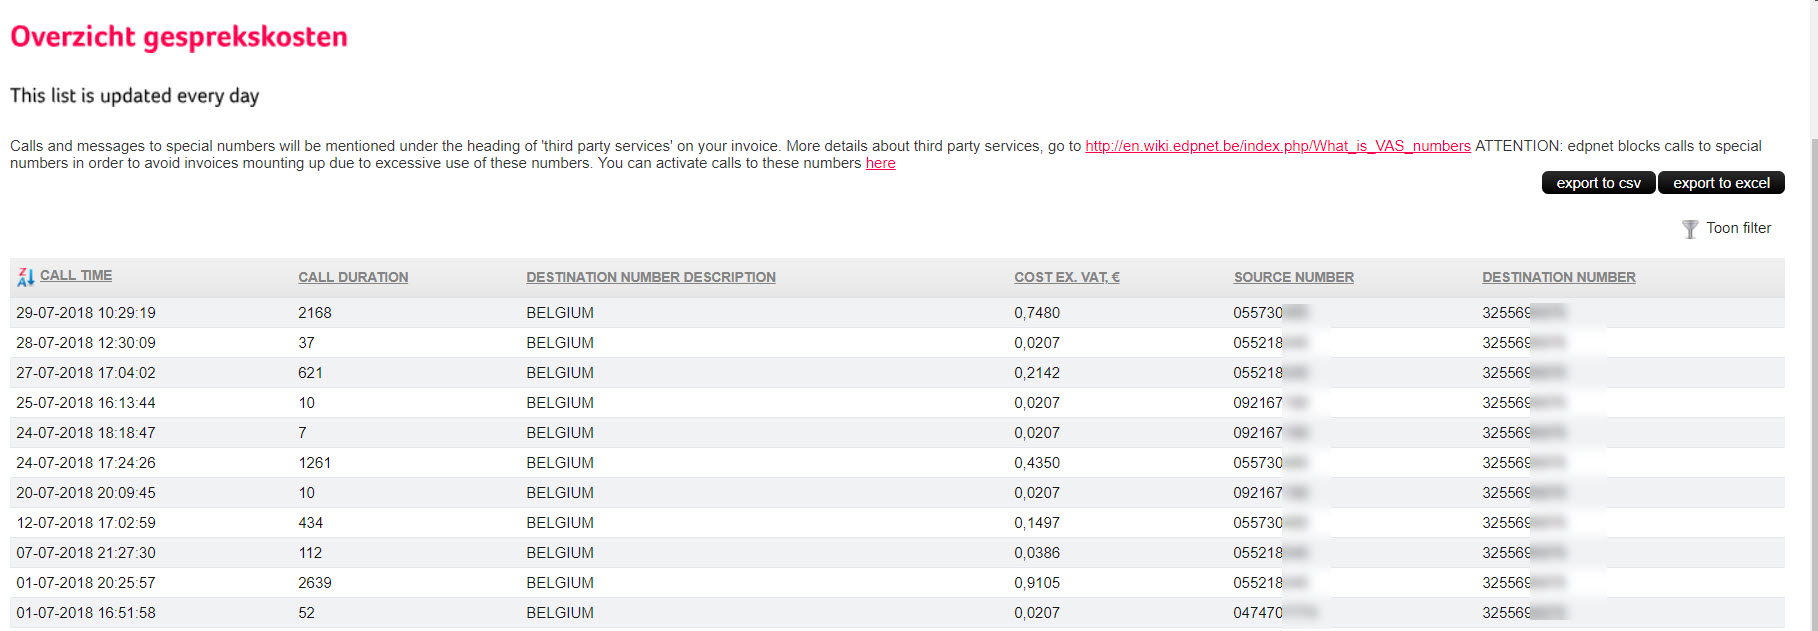Sort the table by Call Time
1818x631 pixels.
pos(76,276)
